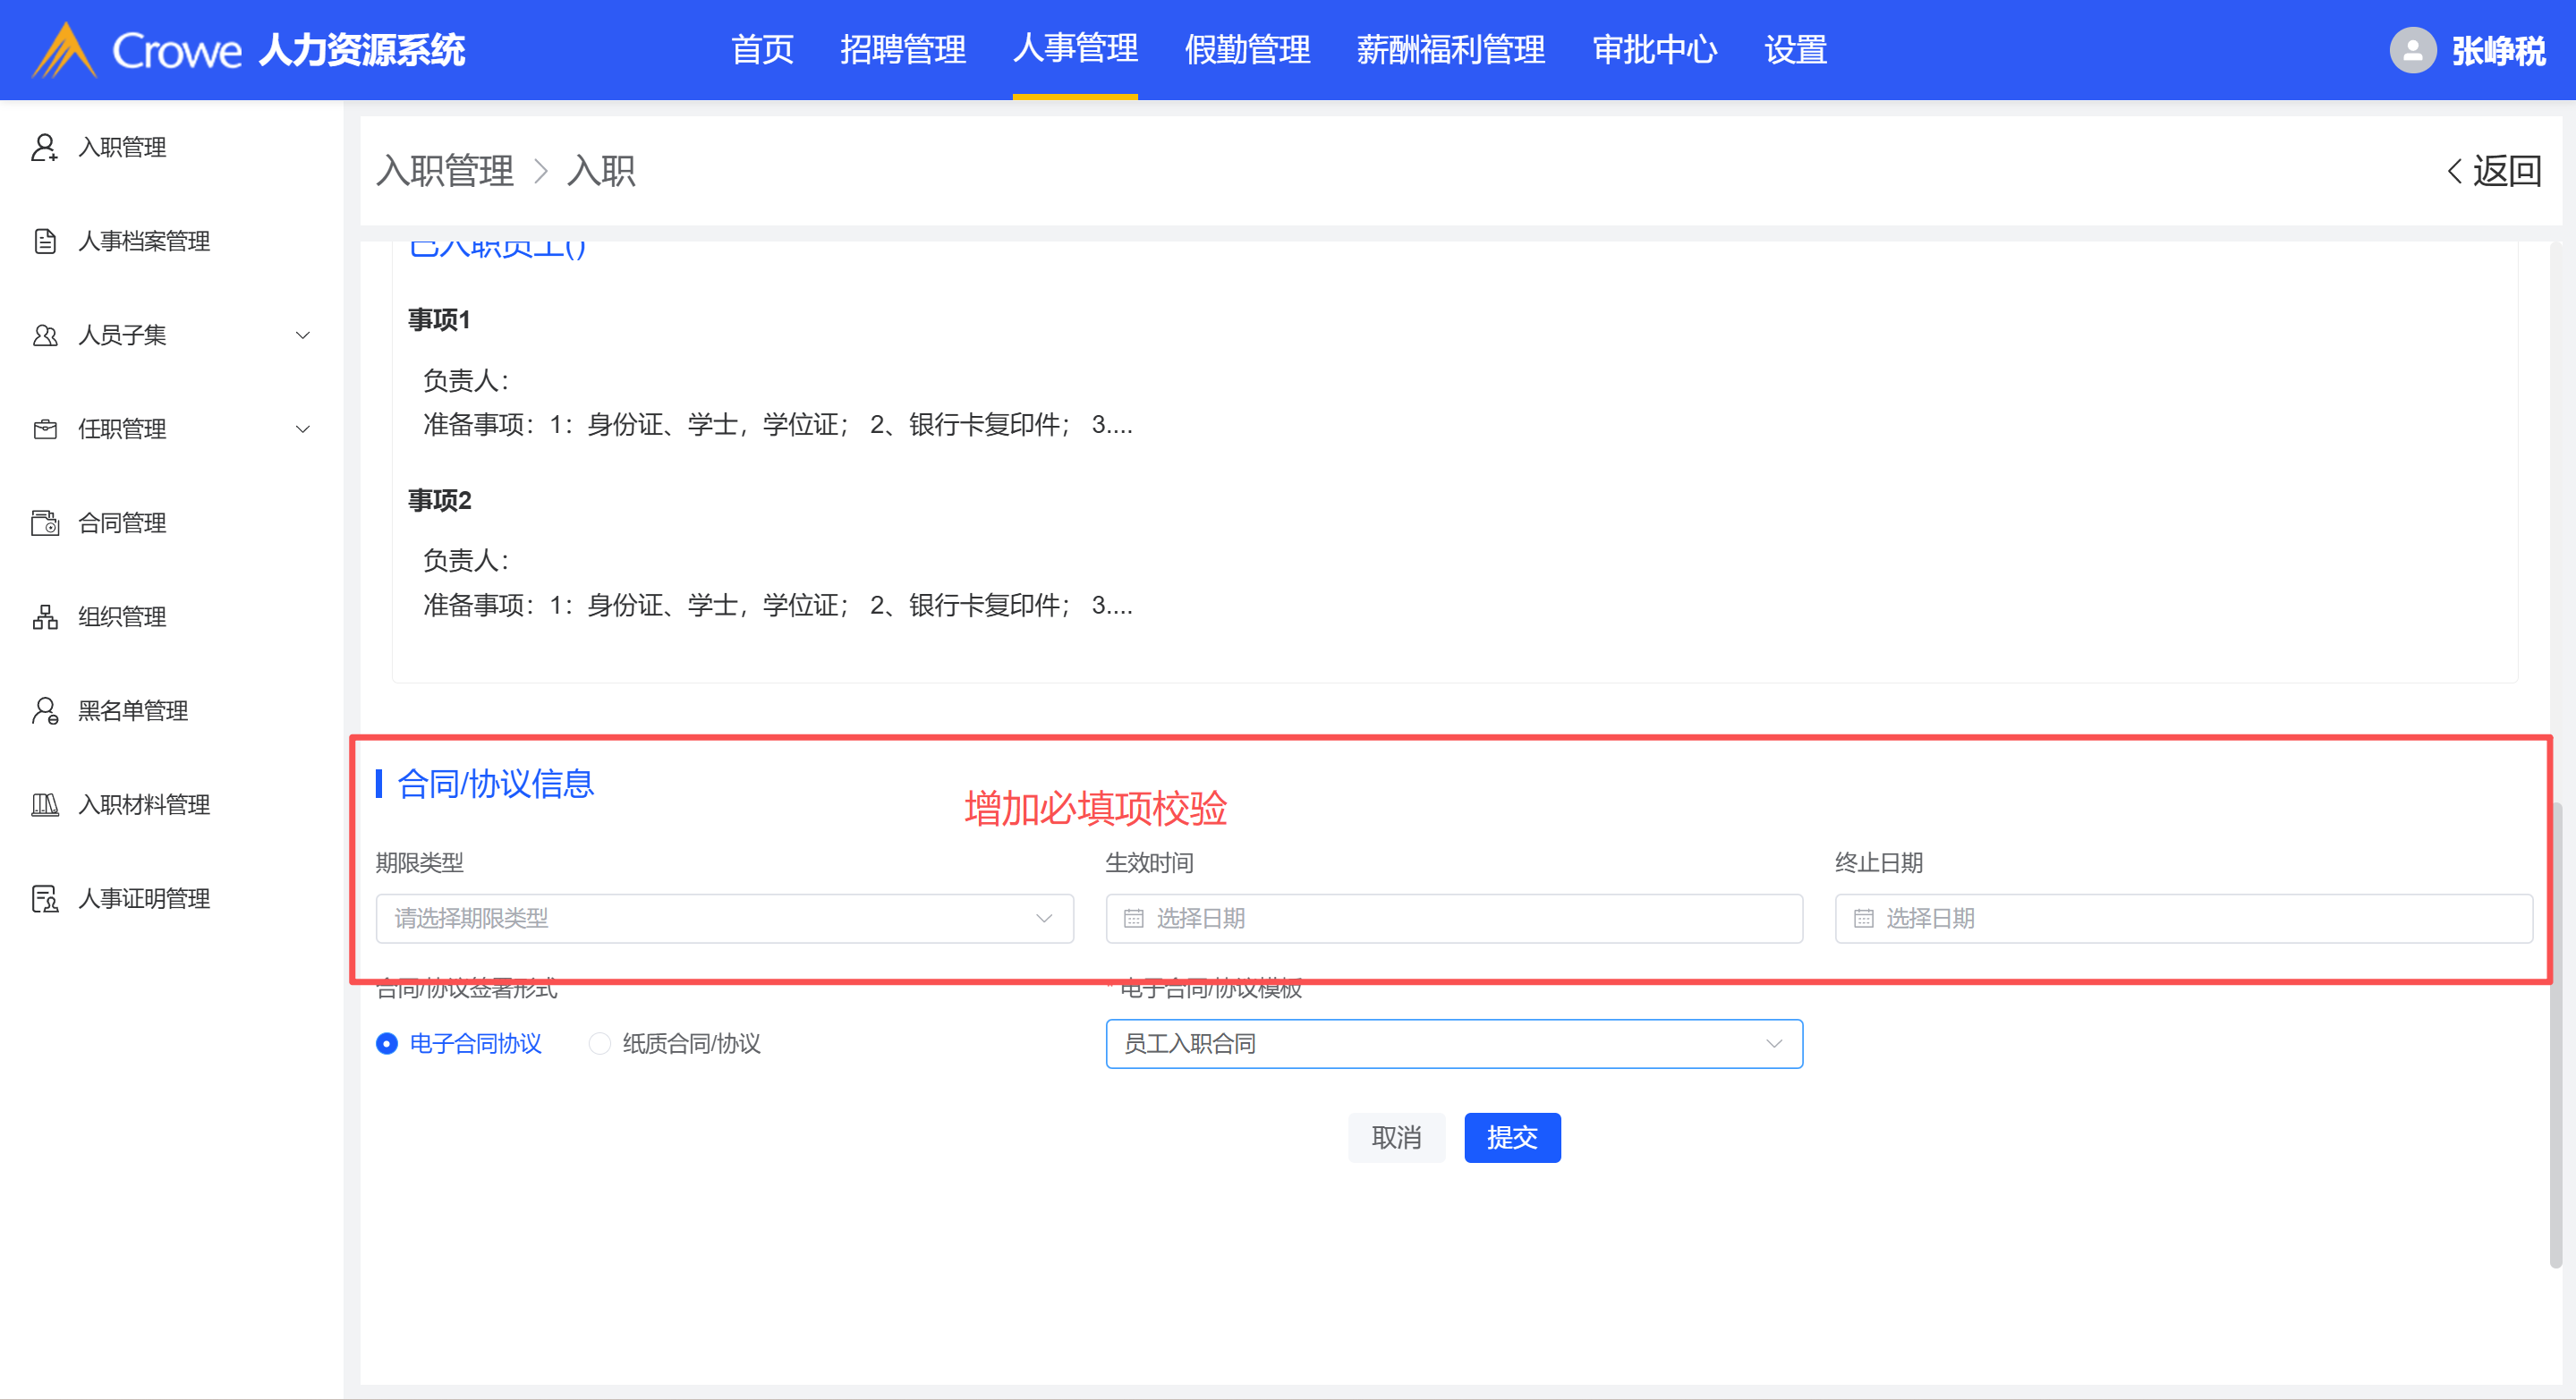Click the 人事证明管理 certificate icon

coord(44,899)
